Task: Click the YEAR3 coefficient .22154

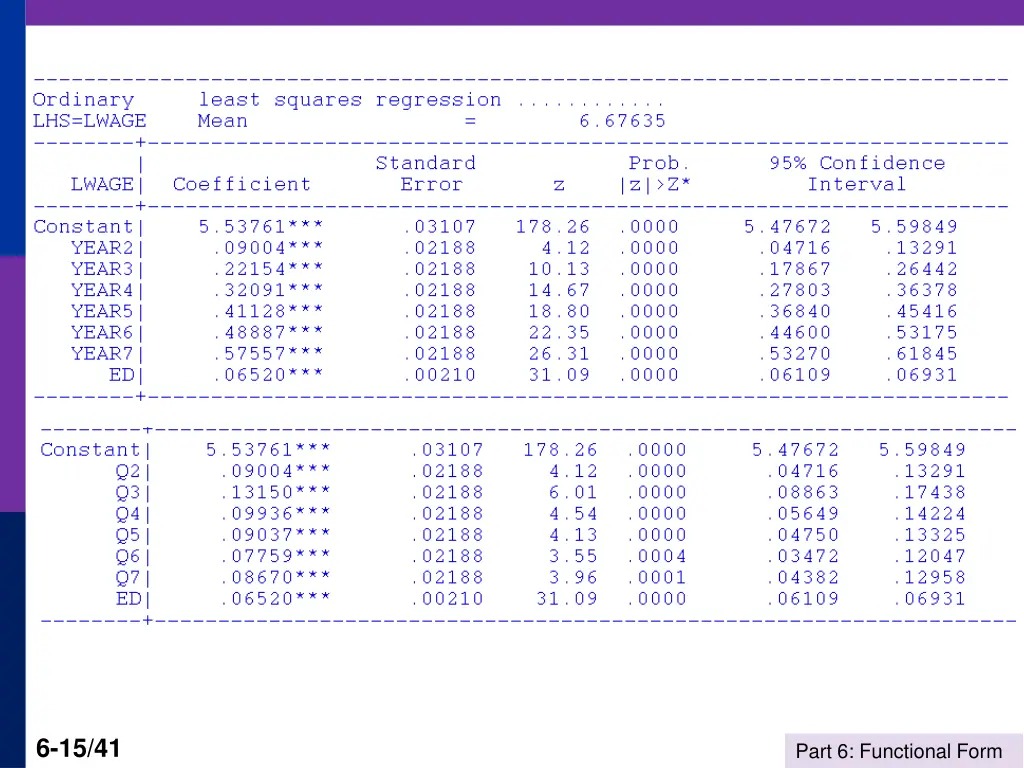Action: tap(266, 269)
